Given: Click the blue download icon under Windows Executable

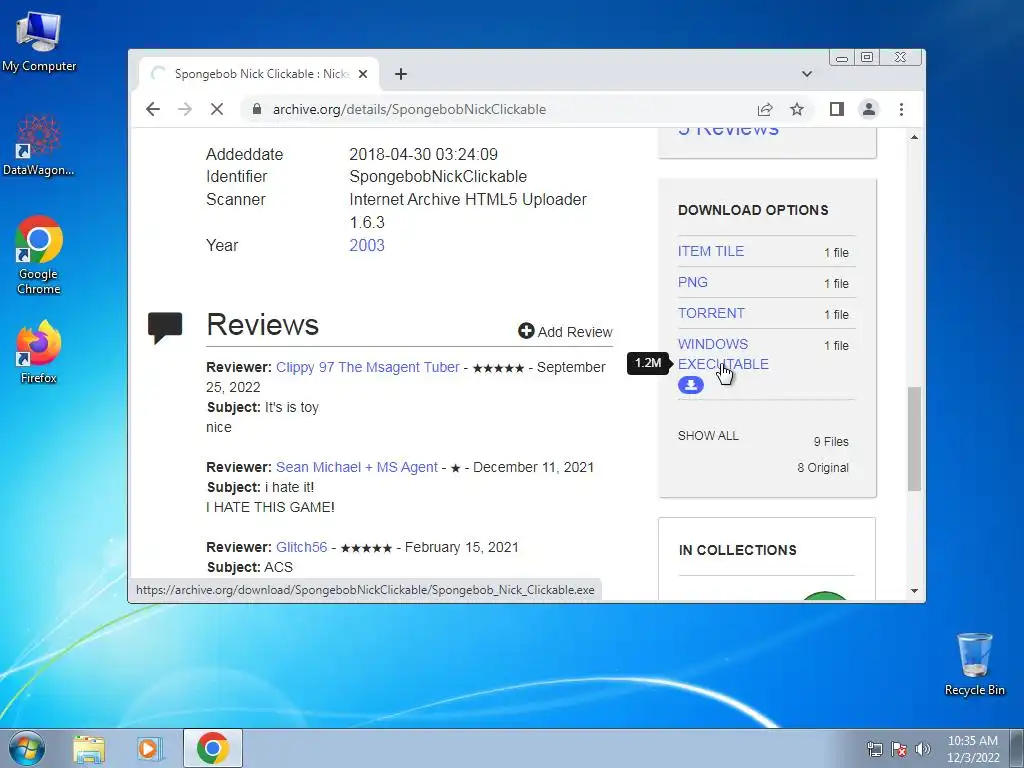Looking at the screenshot, I should click(x=691, y=385).
